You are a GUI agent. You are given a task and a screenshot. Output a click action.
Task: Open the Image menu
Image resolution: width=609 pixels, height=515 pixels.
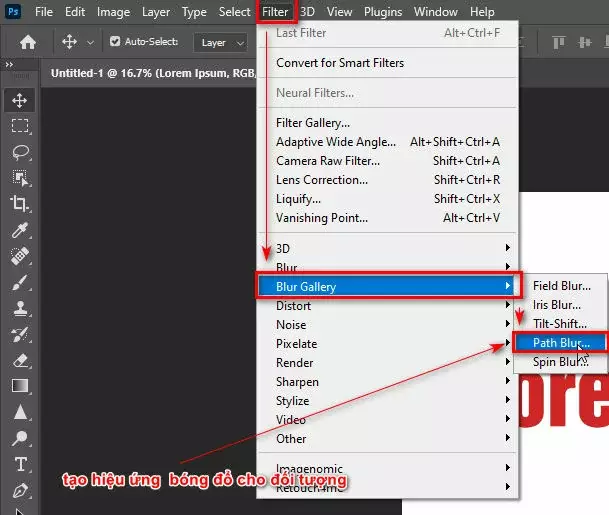113,12
